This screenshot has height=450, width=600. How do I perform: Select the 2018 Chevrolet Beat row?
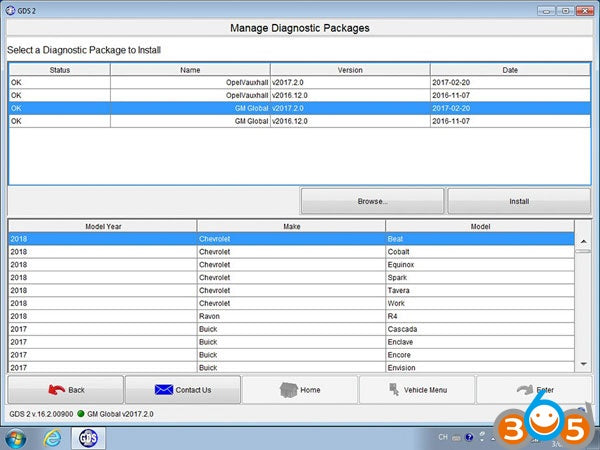coord(291,239)
